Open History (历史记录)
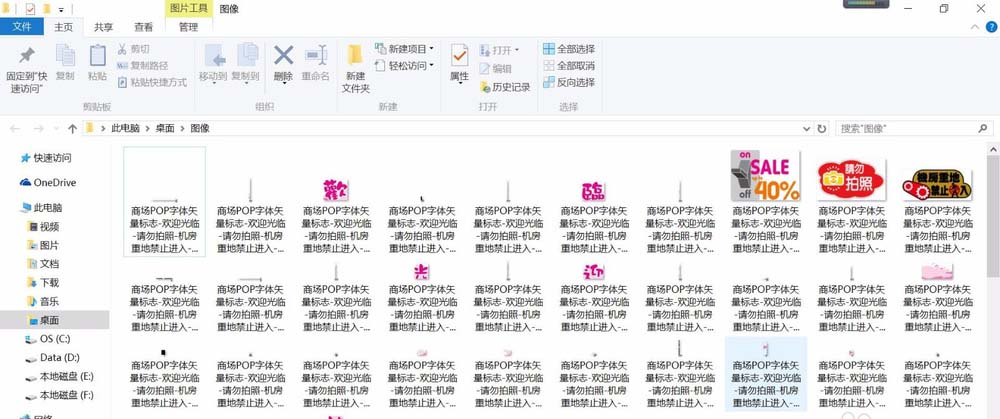The image size is (1000, 419). click(504, 87)
